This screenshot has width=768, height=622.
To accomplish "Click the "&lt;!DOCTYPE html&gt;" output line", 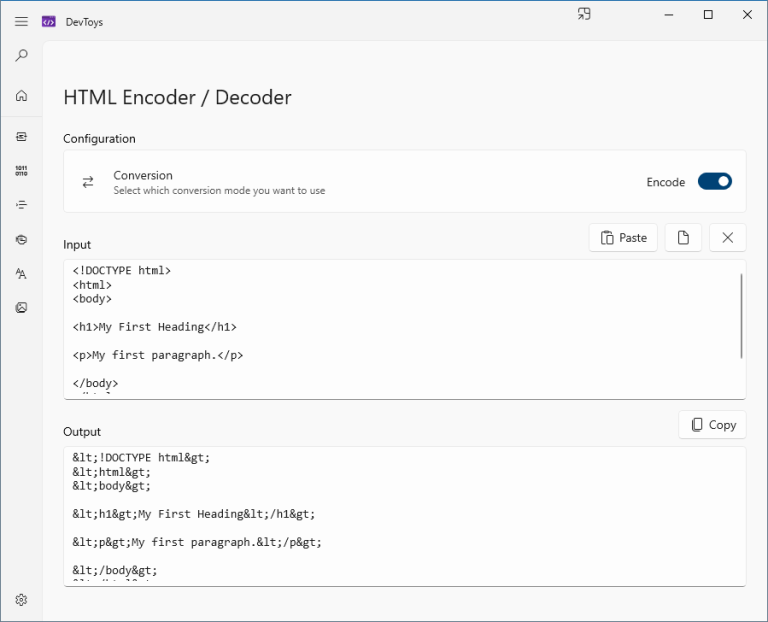I will [141, 458].
